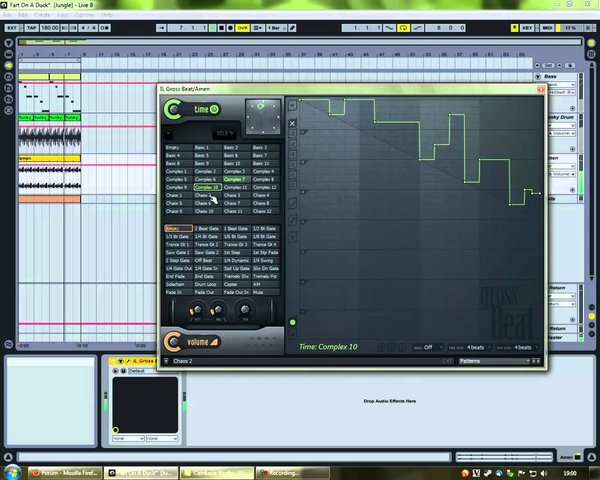Viewport: 600px width, 480px height.
Task: Click the punch-out switch icon
Action: coord(417,28)
